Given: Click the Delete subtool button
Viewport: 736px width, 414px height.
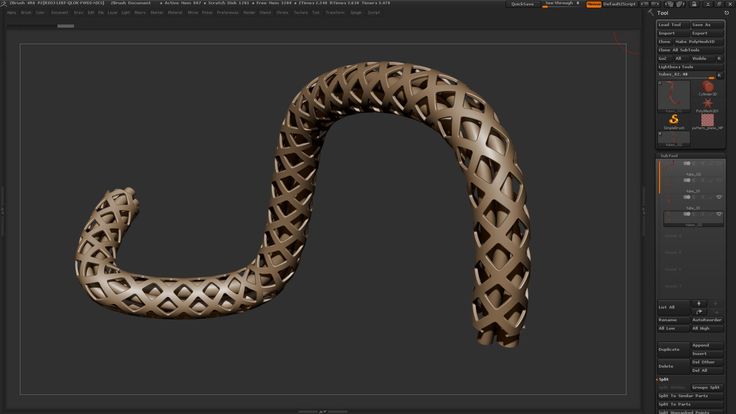Looking at the screenshot, I should click(673, 367).
